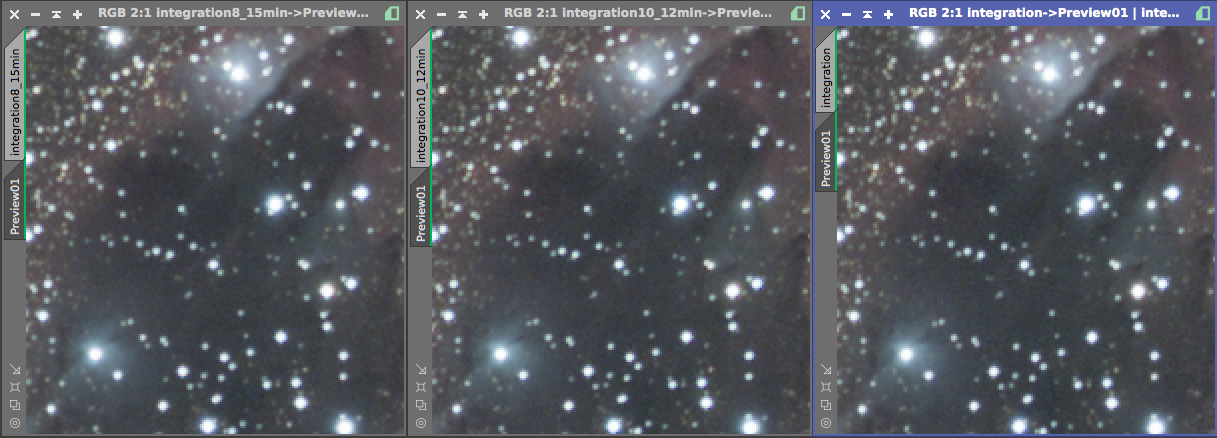Image resolution: width=1217 pixels, height=438 pixels.
Task: Switch to Preview01 tab in integration8_15min window
Action: pos(14,207)
